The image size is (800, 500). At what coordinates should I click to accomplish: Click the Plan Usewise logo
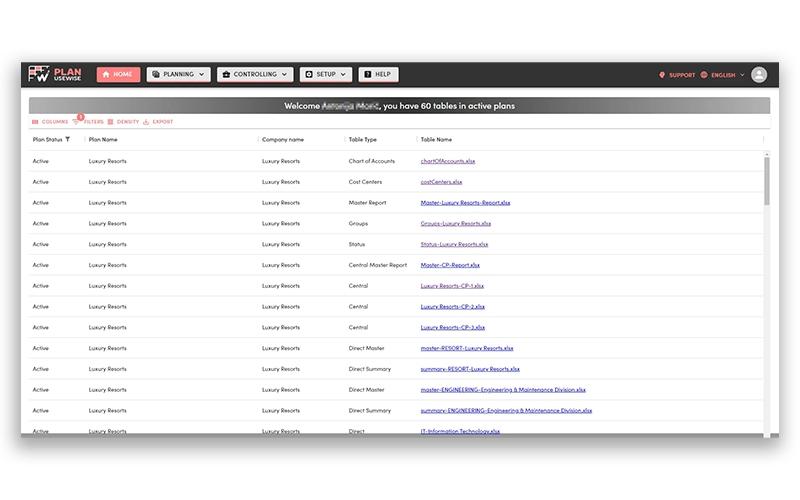(x=55, y=74)
